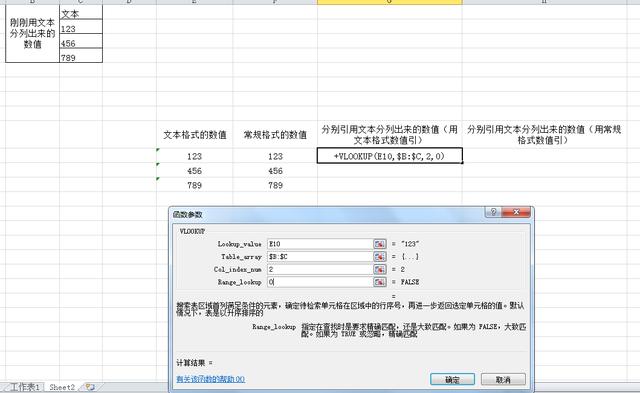Click the help question-mark button in dialog title
Viewport: 640px width, 393px height.
coord(493,212)
